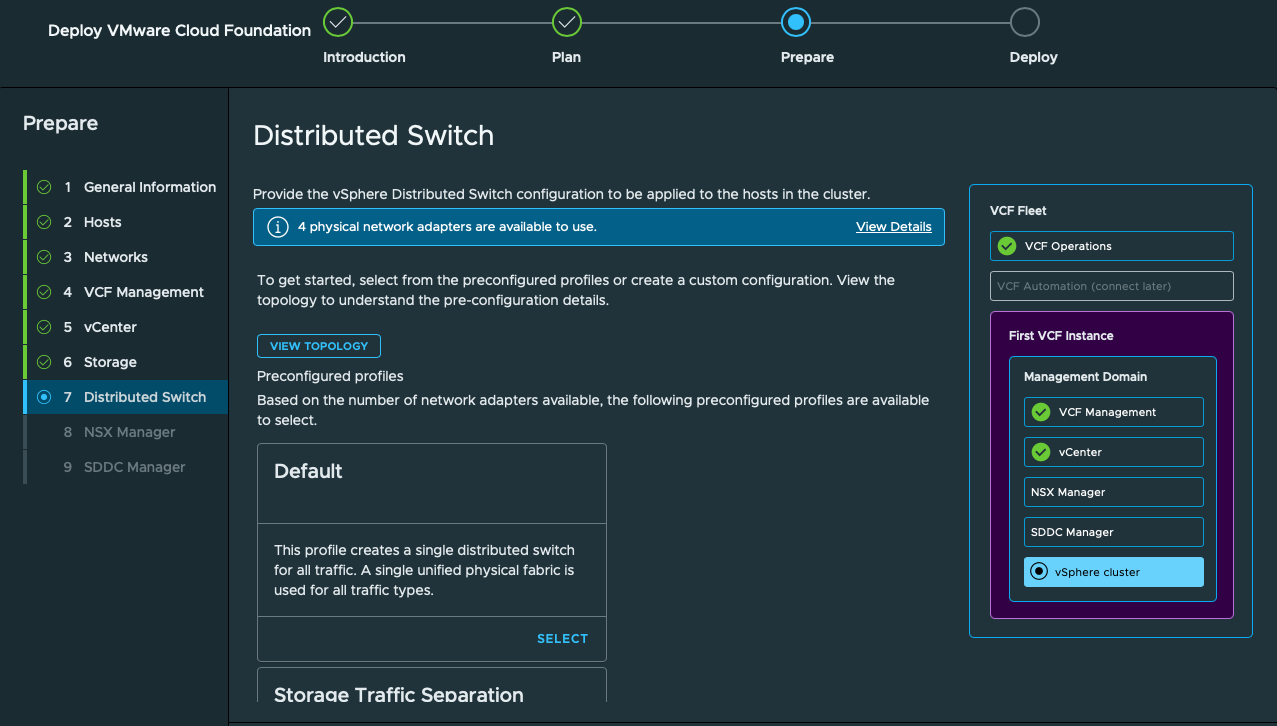This screenshot has height=726, width=1277.
Task: Click green check in Management Domain vCenter box
Action: pyautogui.click(x=1041, y=452)
